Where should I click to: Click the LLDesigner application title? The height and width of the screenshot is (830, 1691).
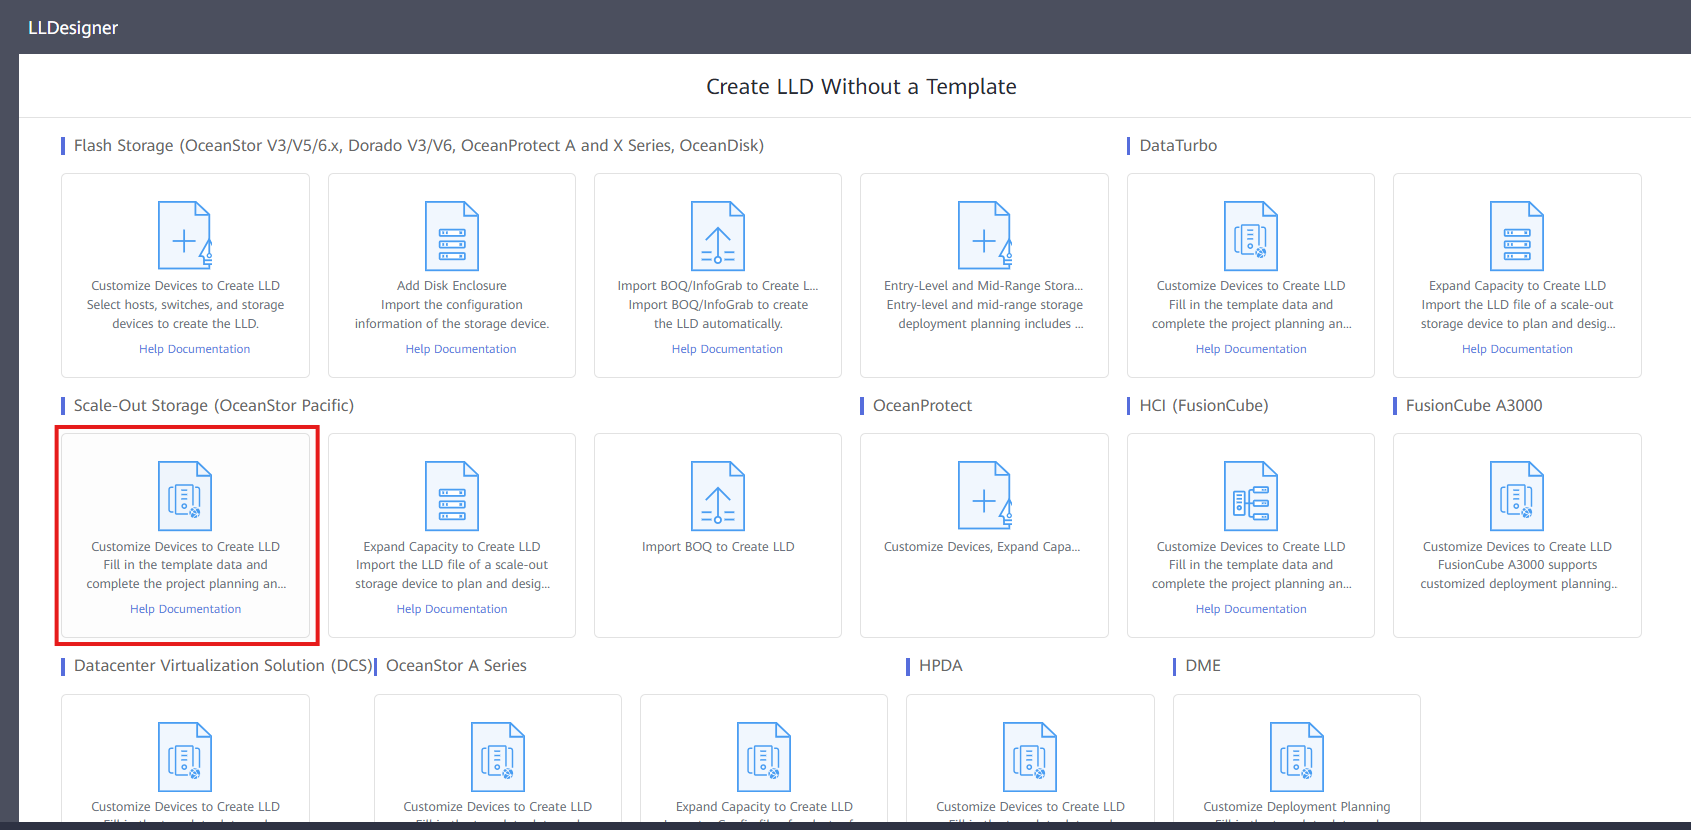tap(73, 28)
